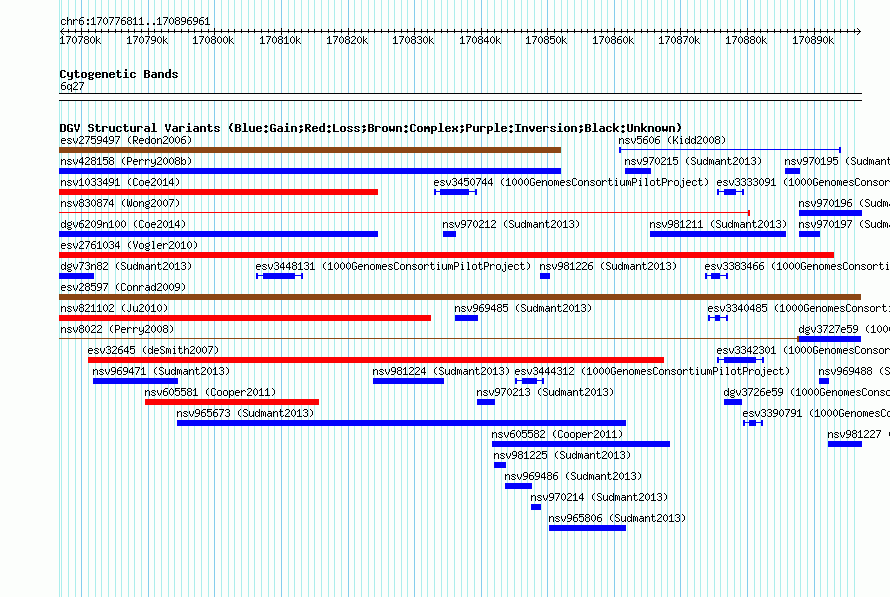Viewport: 890px width, 597px height.
Task: Click the long blue nsv965673 (Sudmant2013) bar
Action: tap(401, 423)
